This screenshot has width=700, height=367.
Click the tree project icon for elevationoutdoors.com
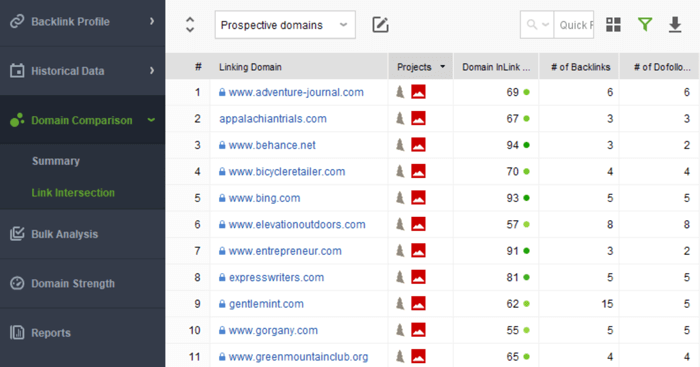tap(400, 224)
